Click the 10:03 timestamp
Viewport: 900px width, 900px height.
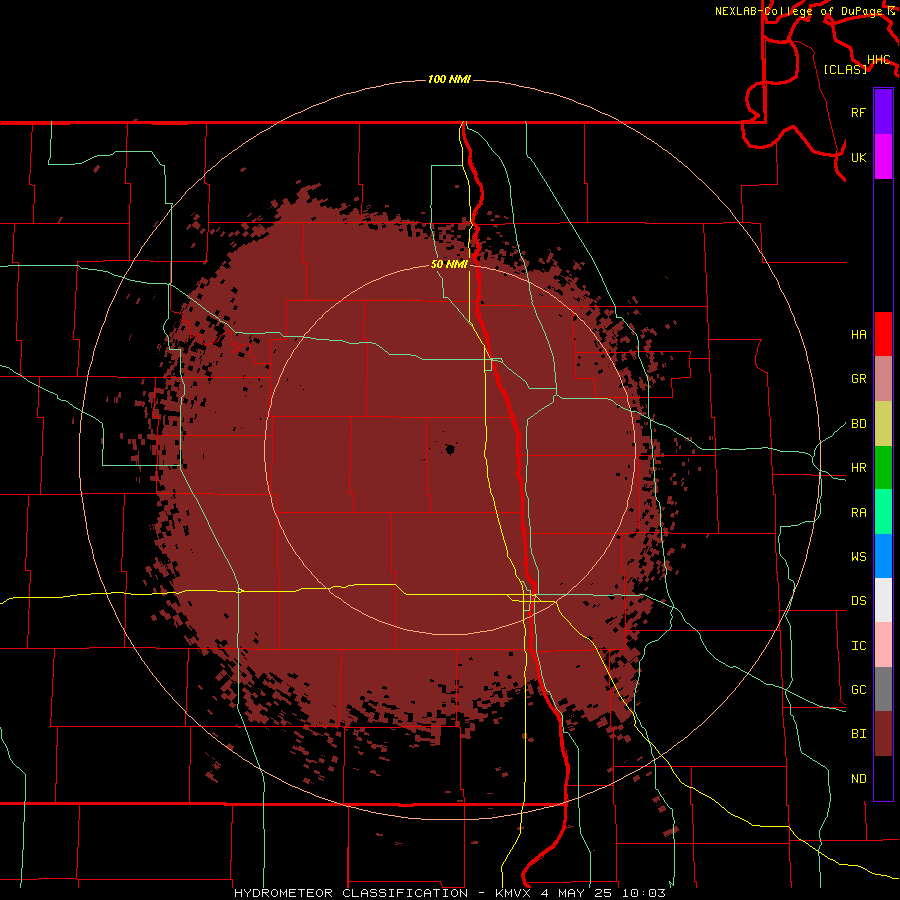644,893
